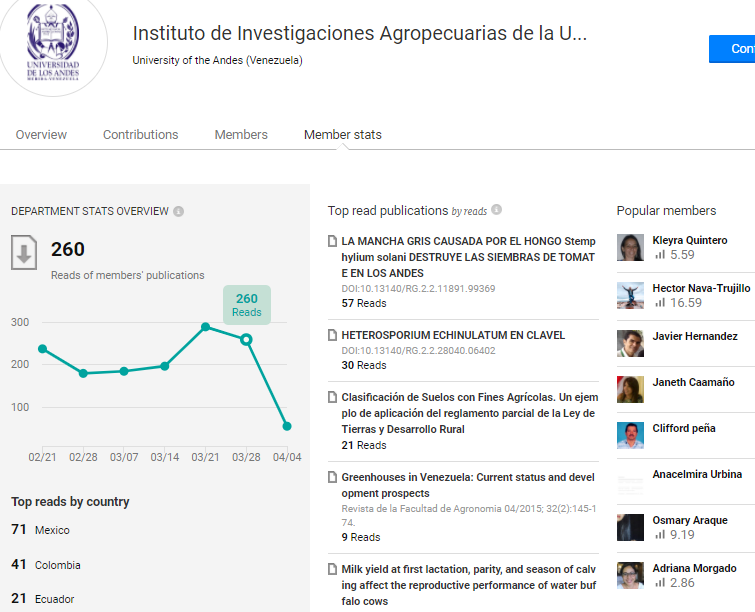This screenshot has height=612, width=755.
Task: Click the name Osmary Araque
Action: click(x=690, y=520)
